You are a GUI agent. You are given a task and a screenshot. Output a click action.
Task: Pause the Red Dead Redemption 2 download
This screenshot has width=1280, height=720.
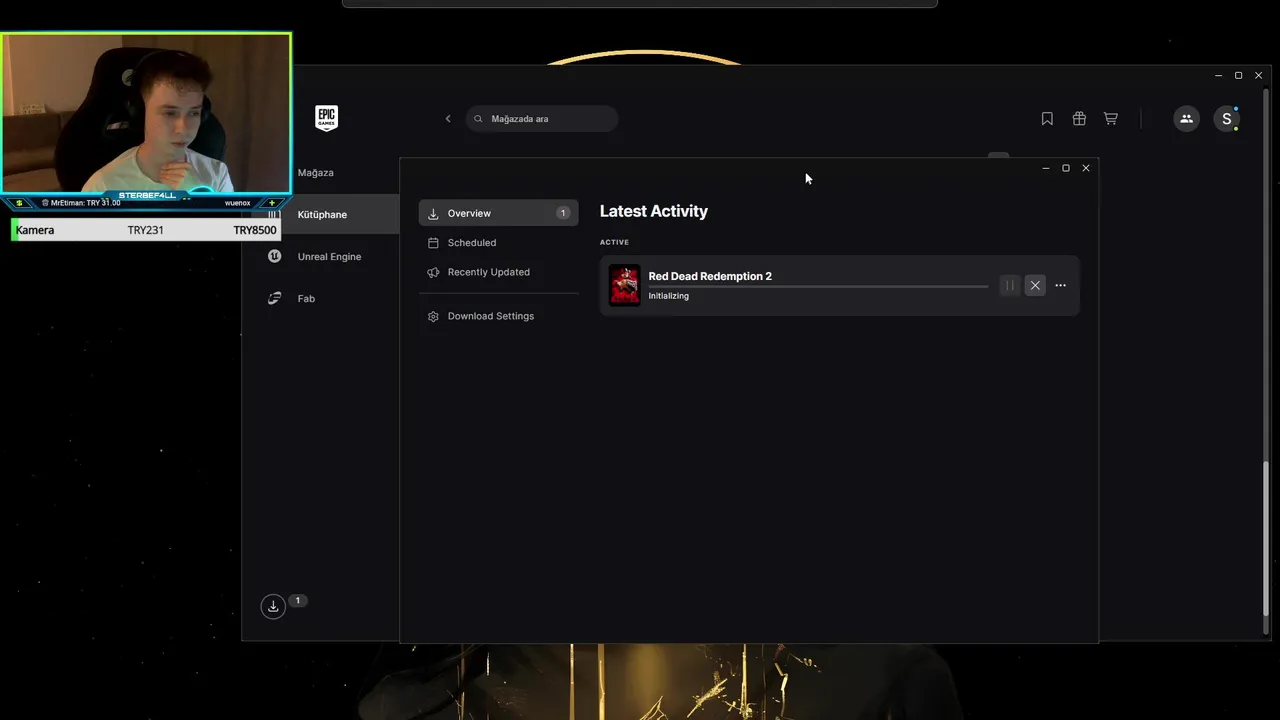click(x=1009, y=286)
